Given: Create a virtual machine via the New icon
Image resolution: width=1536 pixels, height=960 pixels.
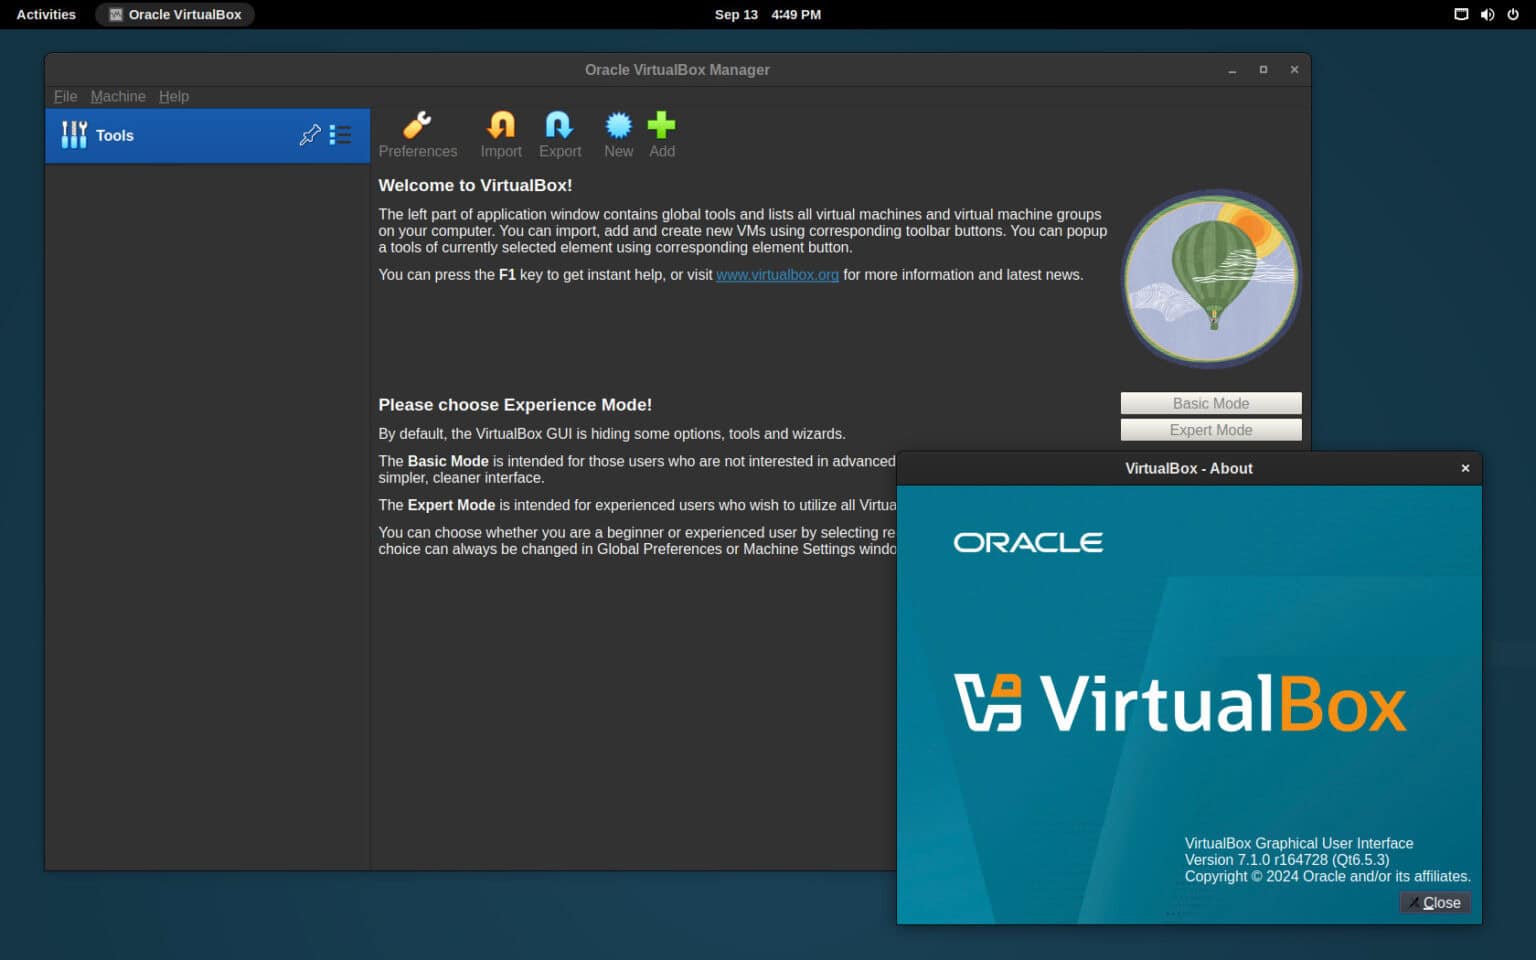Looking at the screenshot, I should (618, 133).
